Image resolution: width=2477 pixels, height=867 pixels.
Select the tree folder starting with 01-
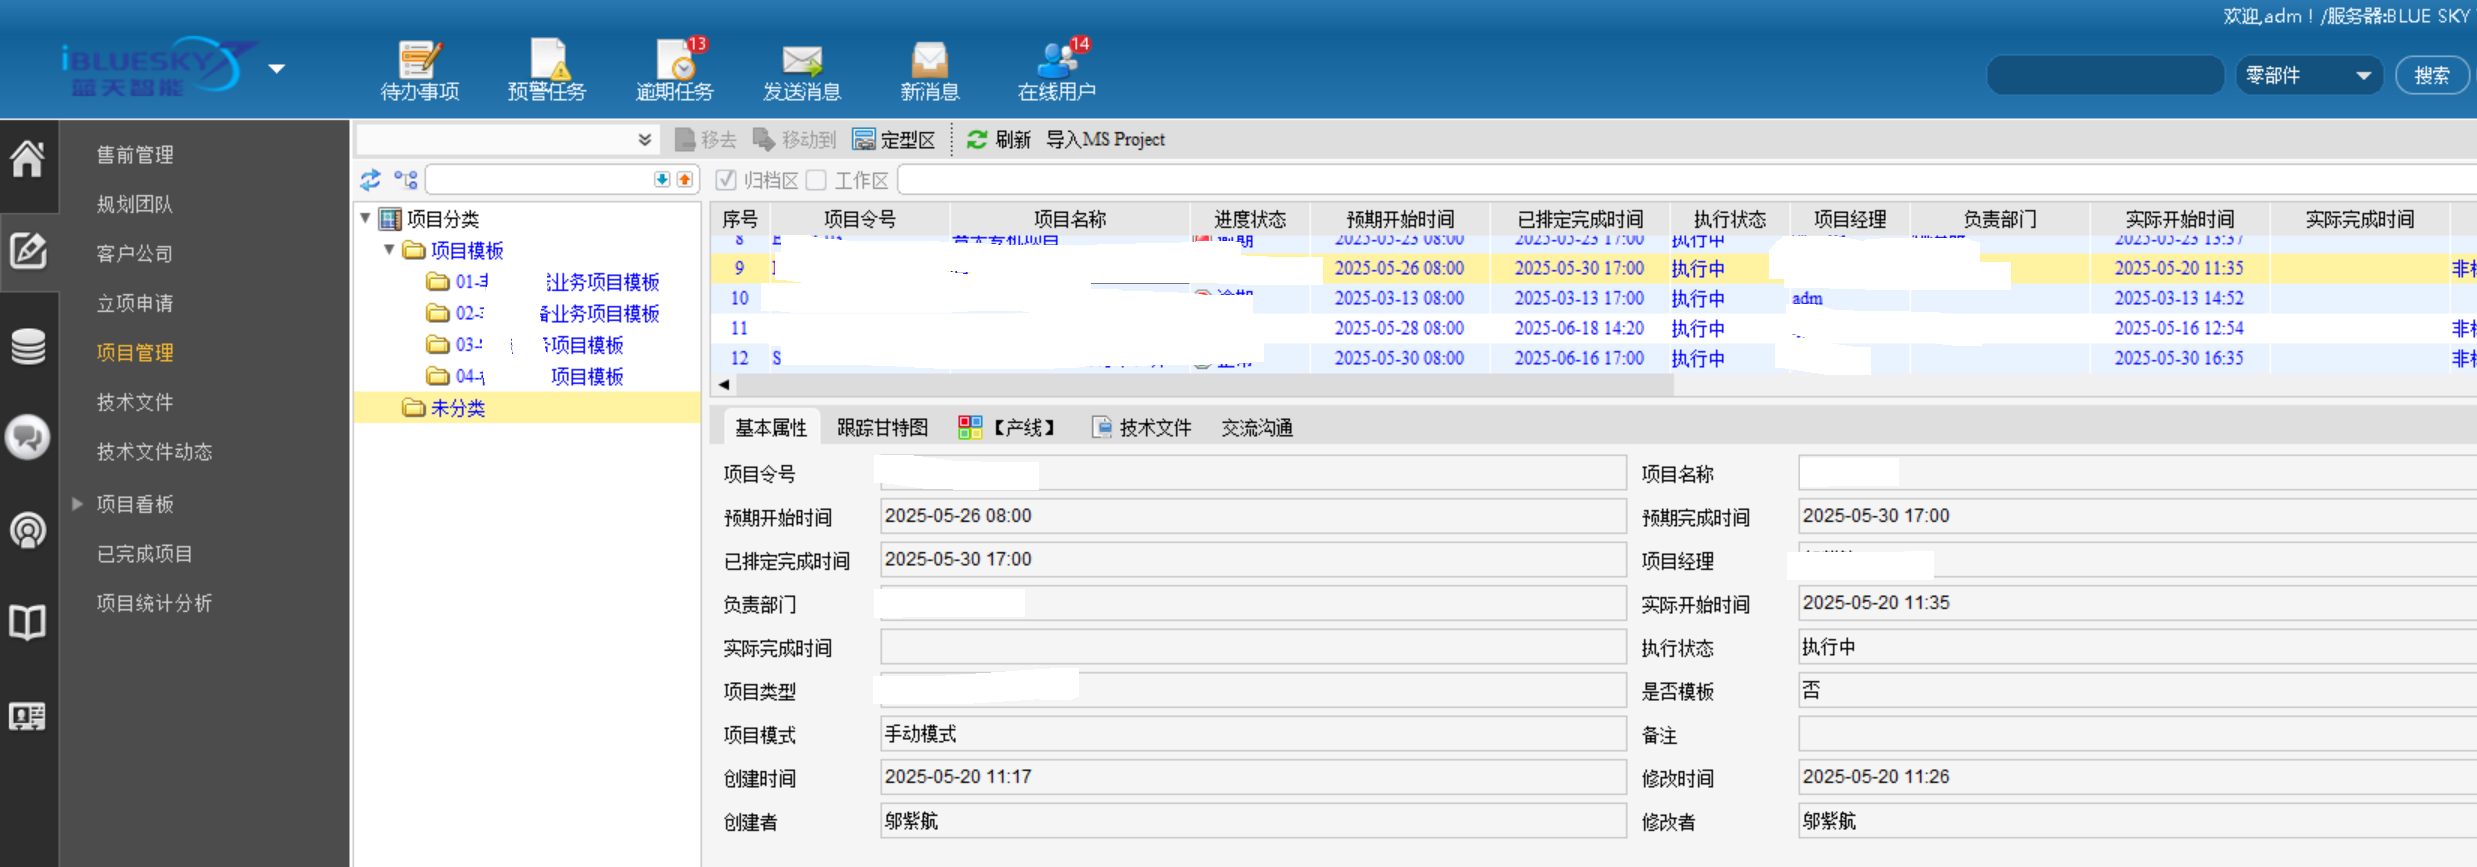542,282
